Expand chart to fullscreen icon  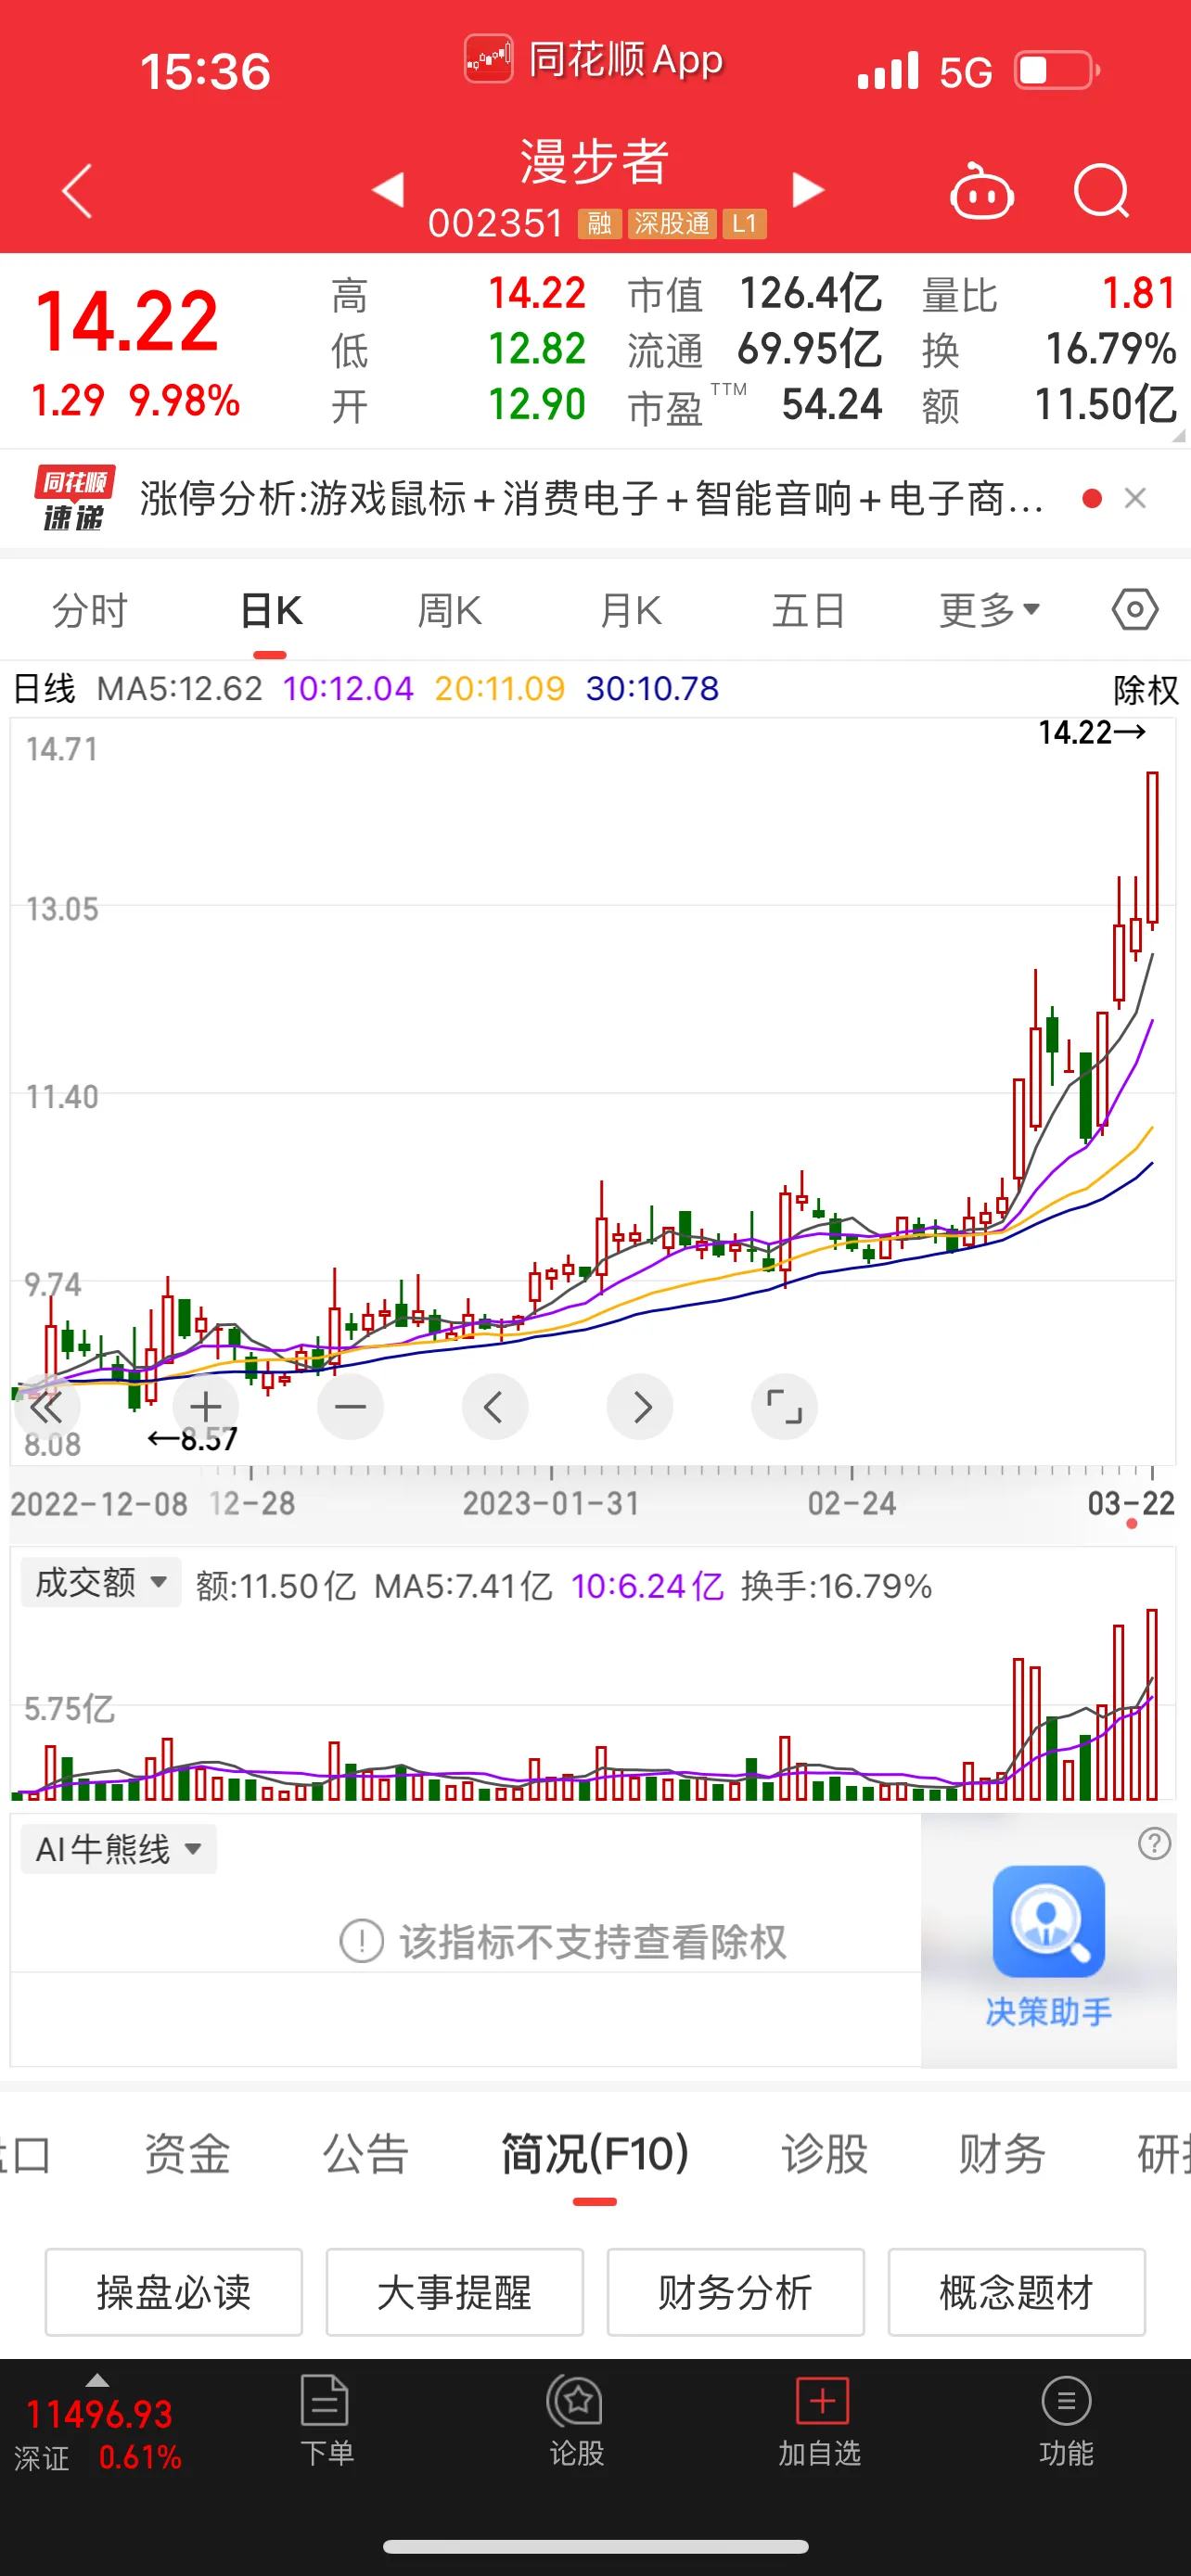click(785, 1407)
